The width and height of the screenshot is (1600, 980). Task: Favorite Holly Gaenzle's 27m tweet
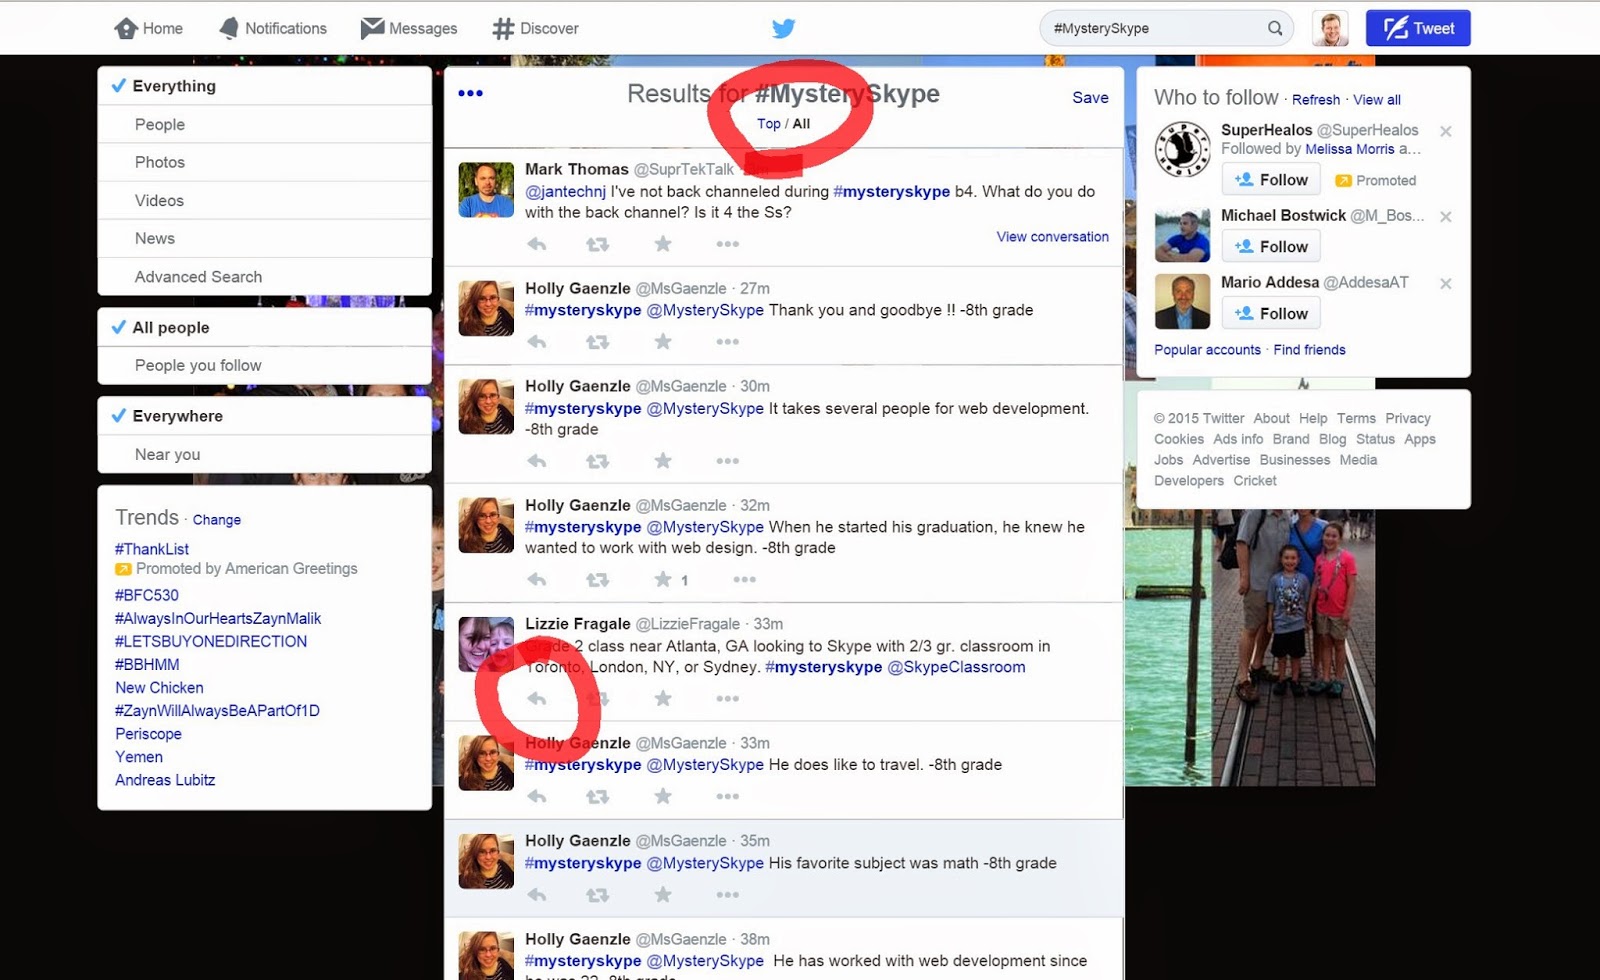pos(663,342)
